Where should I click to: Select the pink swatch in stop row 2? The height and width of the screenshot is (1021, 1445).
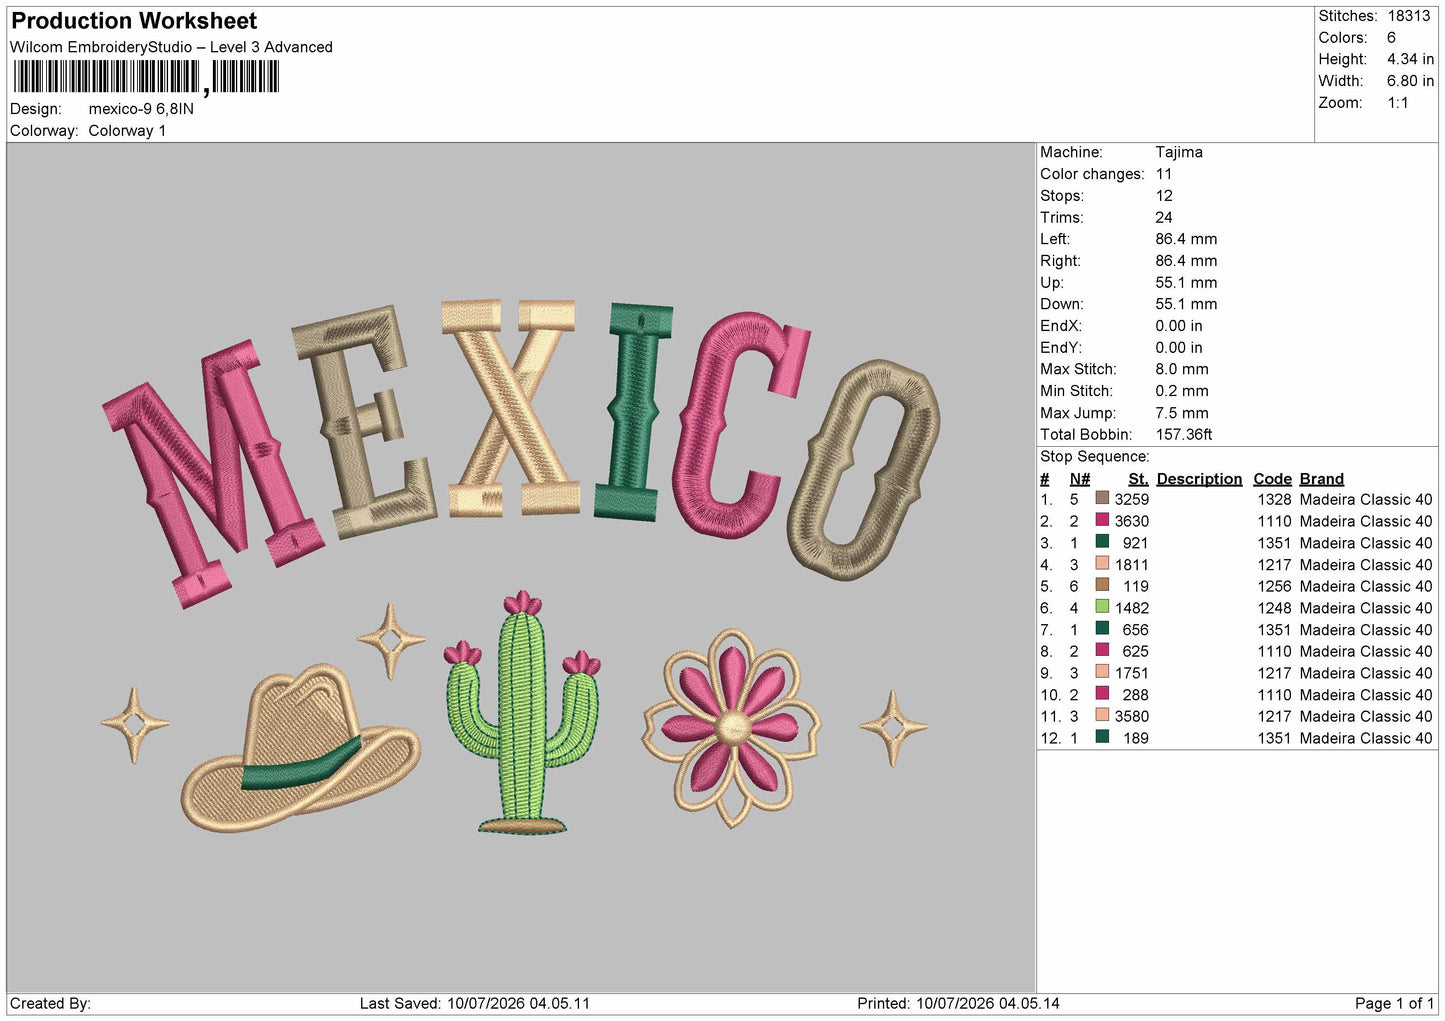[1102, 520]
